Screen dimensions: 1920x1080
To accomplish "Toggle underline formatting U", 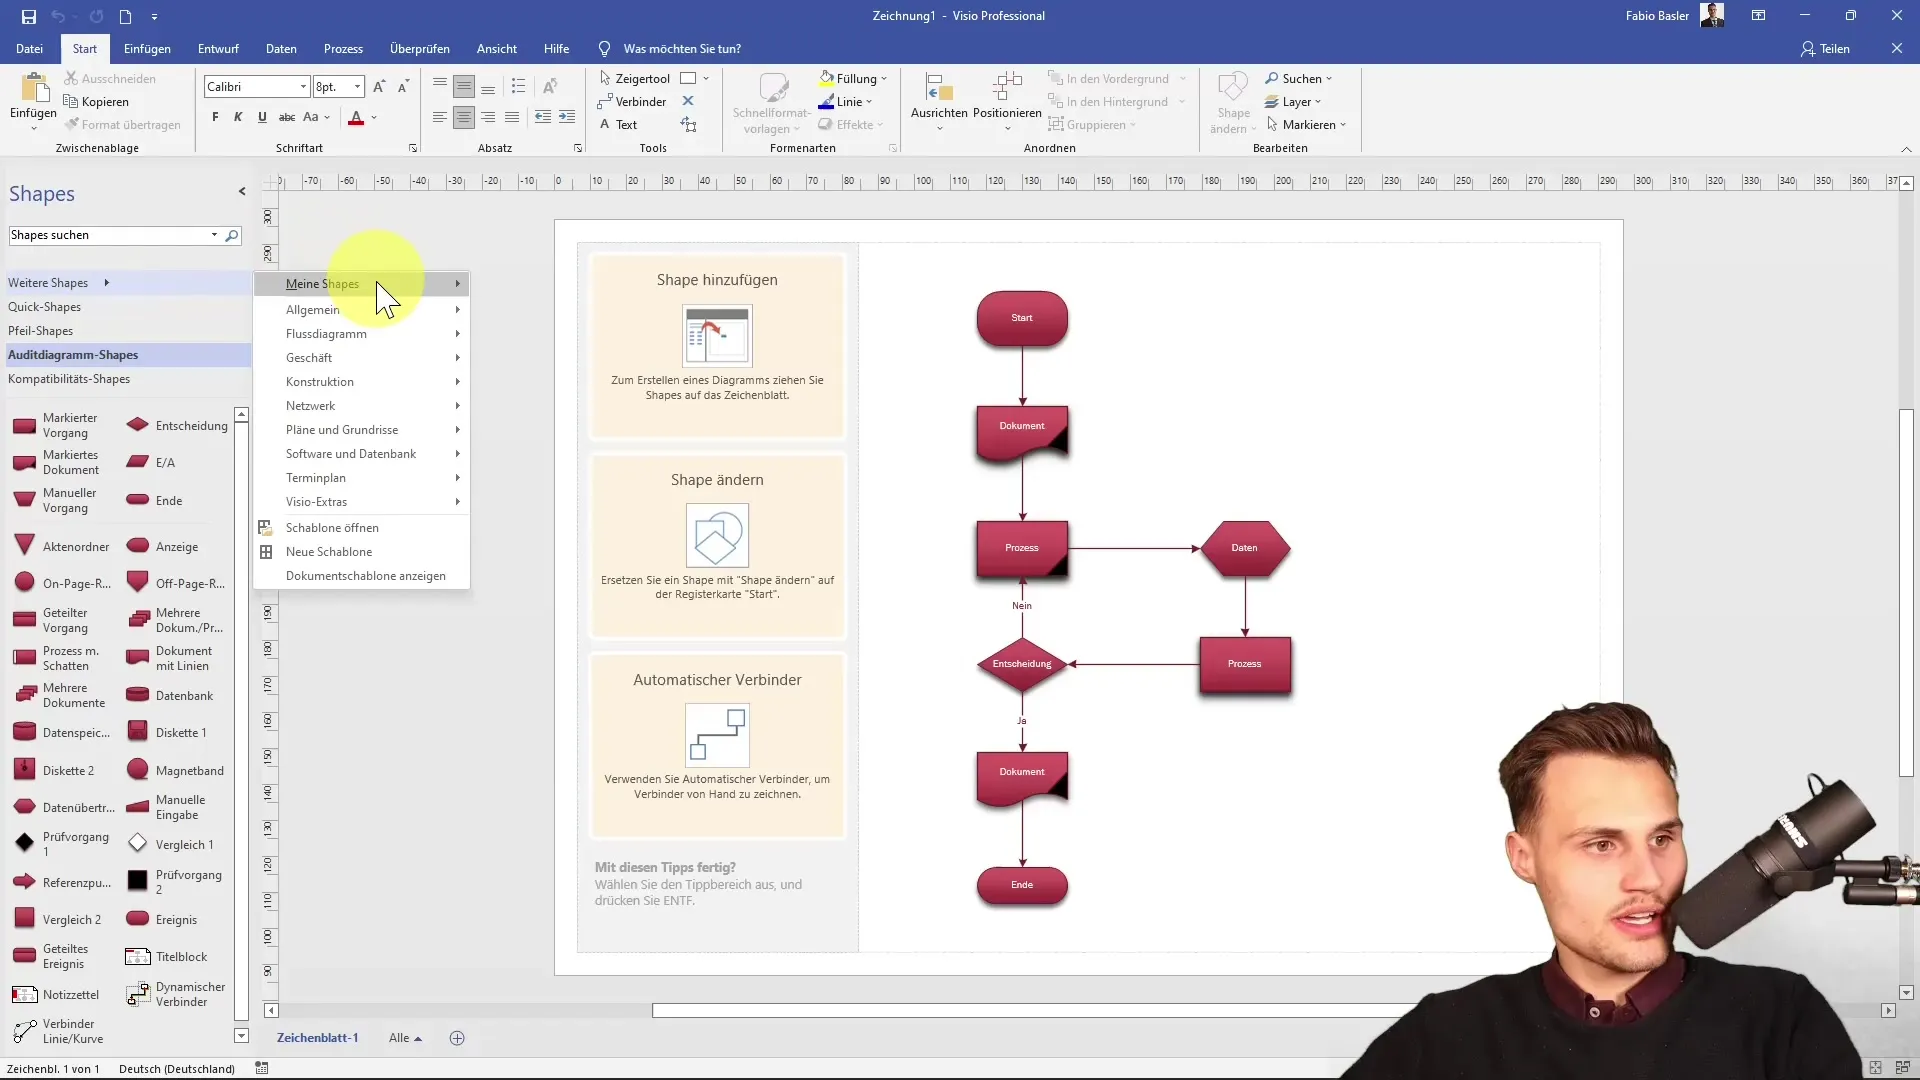I will 262,117.
